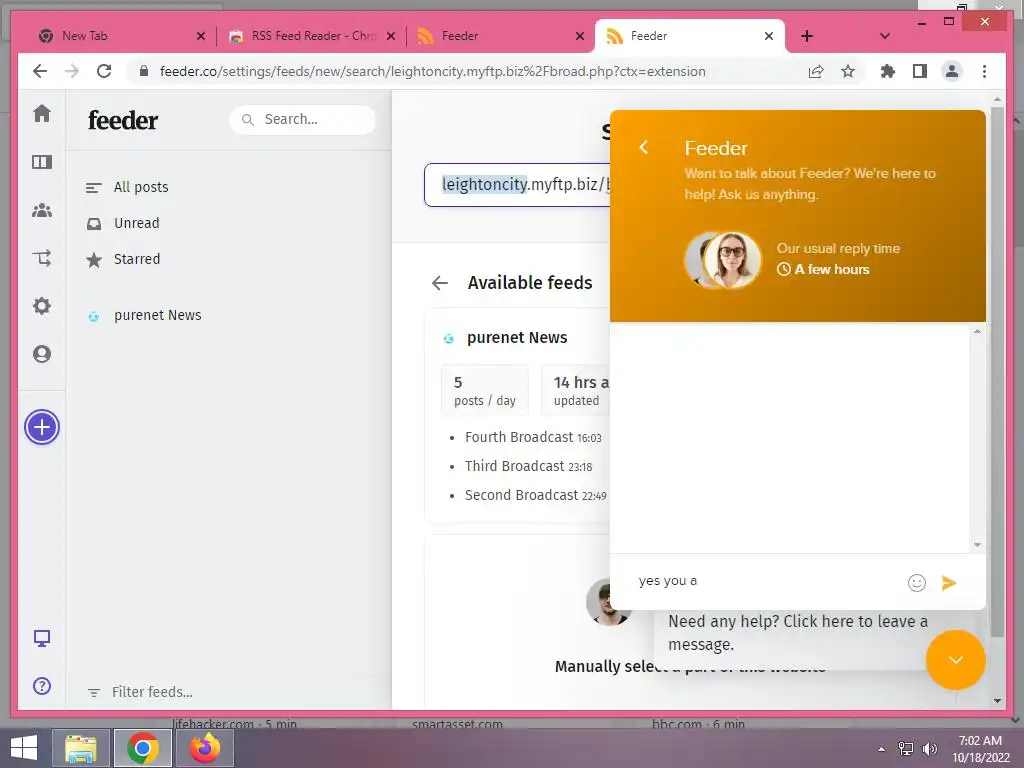Open the column reader view icon
Viewport: 1024px width, 768px height.
point(42,161)
